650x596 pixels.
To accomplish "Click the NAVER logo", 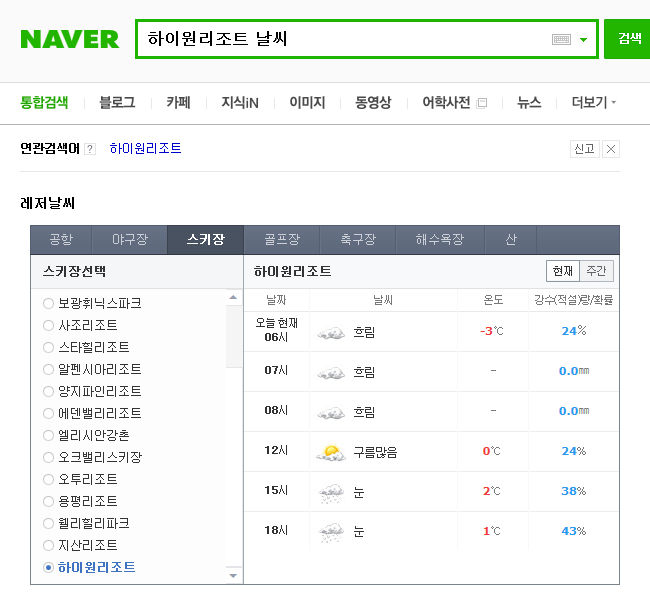I will pyautogui.click(x=70, y=39).
